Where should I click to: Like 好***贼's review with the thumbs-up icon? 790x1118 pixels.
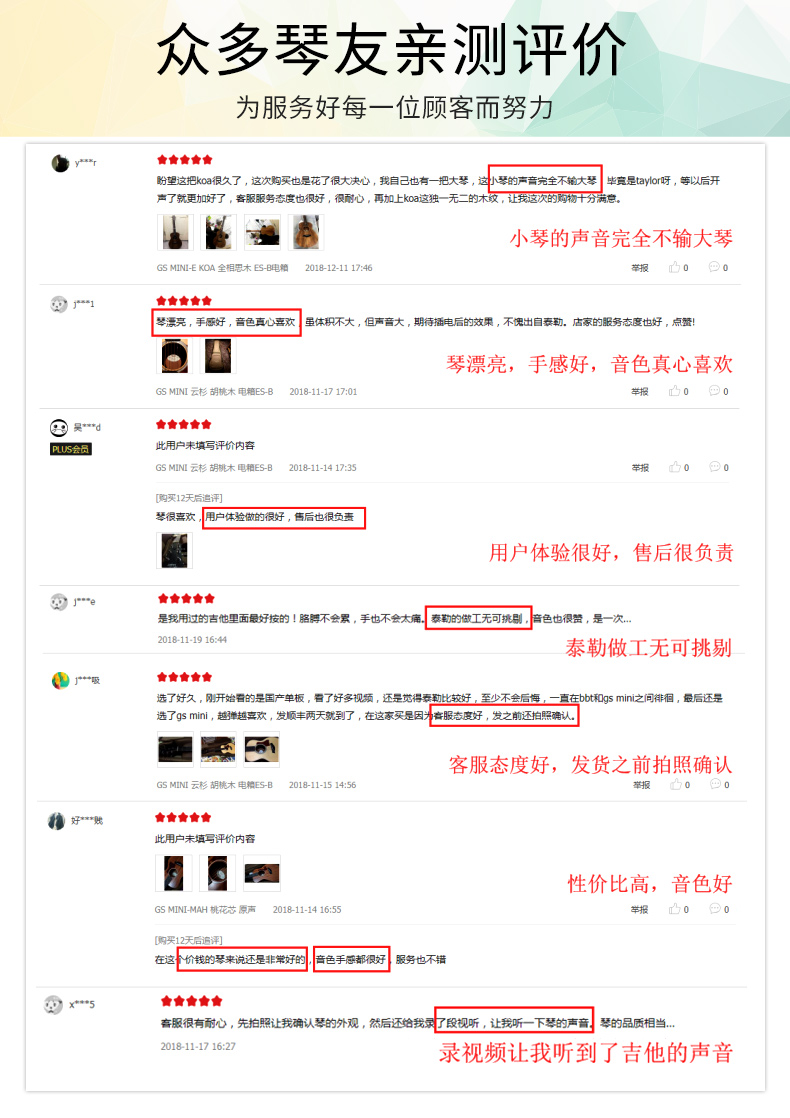(x=674, y=909)
